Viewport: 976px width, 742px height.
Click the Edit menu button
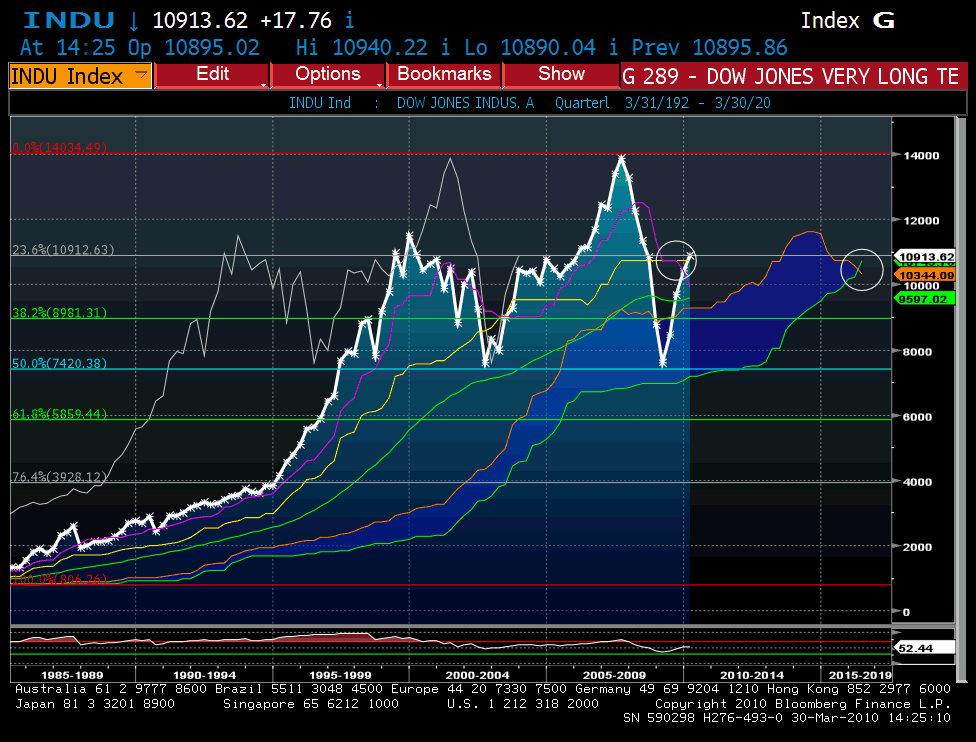212,75
